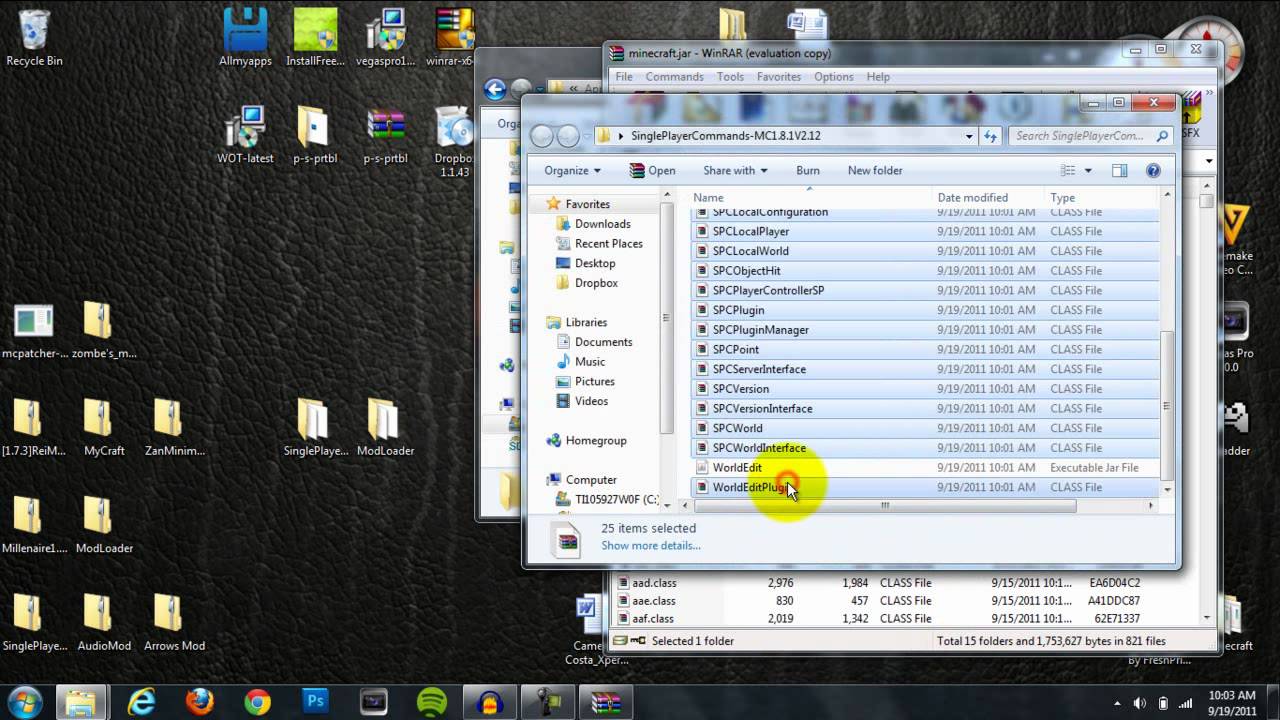This screenshot has width=1280, height=720.
Task: Click the Windows Start button
Action: 24,702
